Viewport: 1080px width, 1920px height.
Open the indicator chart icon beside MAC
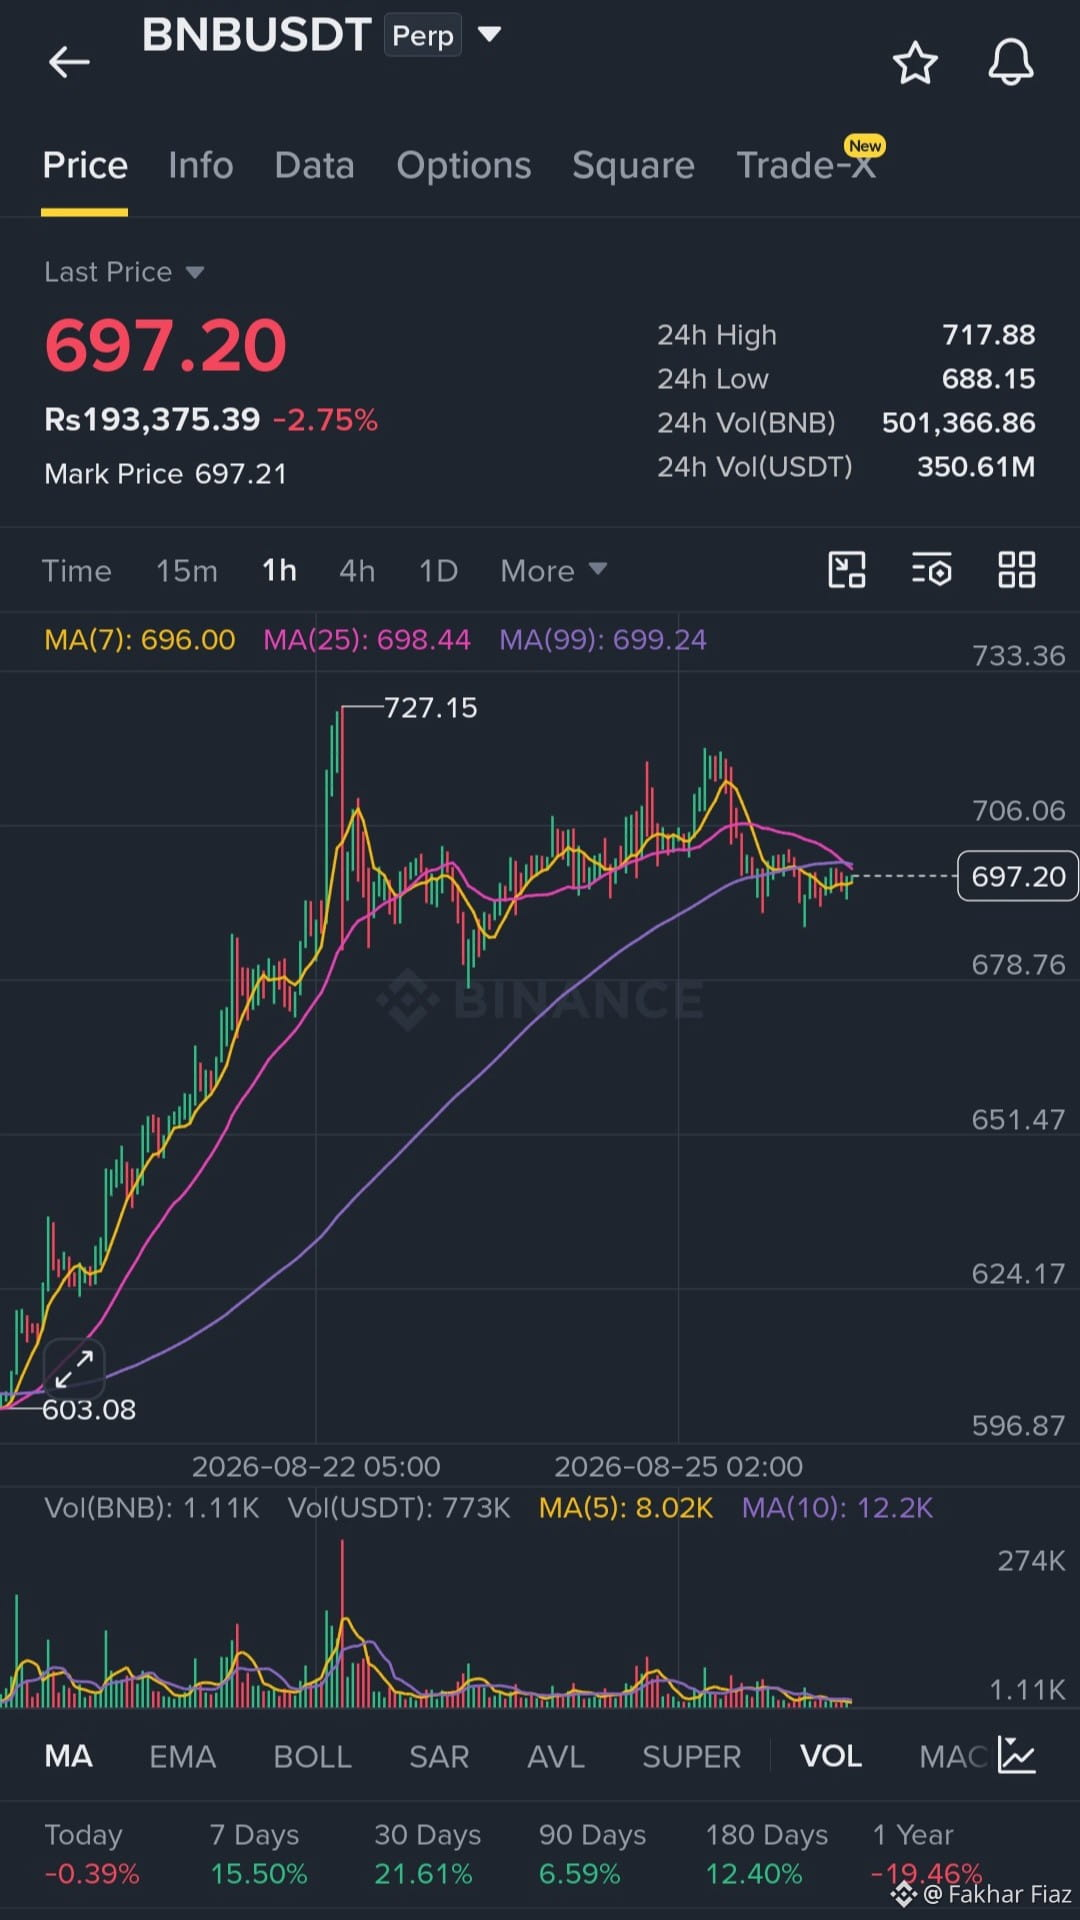[x=1016, y=1755]
